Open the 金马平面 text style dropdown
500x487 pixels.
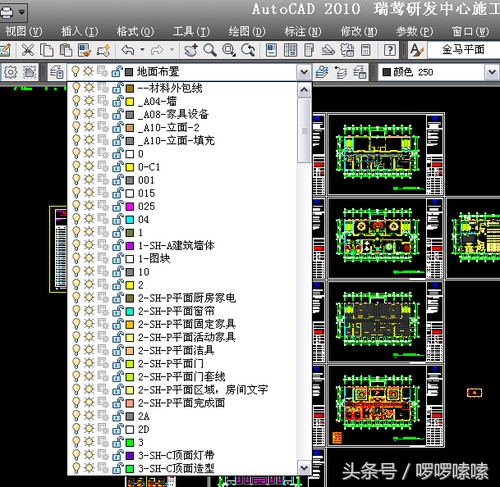(x=463, y=50)
